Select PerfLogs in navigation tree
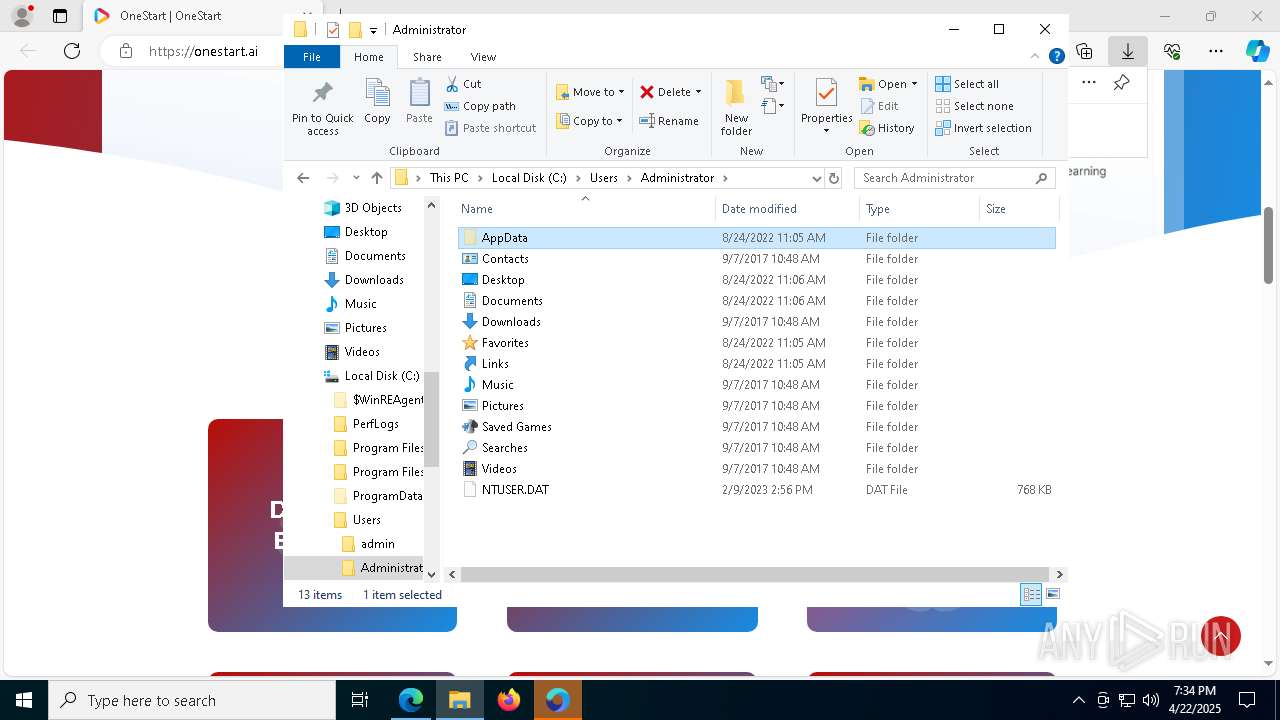 coord(375,424)
